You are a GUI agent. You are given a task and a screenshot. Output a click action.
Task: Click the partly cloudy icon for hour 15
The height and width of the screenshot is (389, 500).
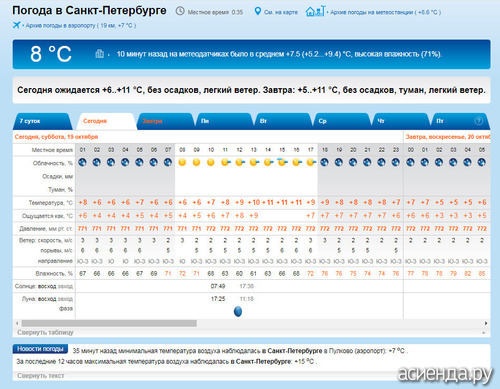282,162
